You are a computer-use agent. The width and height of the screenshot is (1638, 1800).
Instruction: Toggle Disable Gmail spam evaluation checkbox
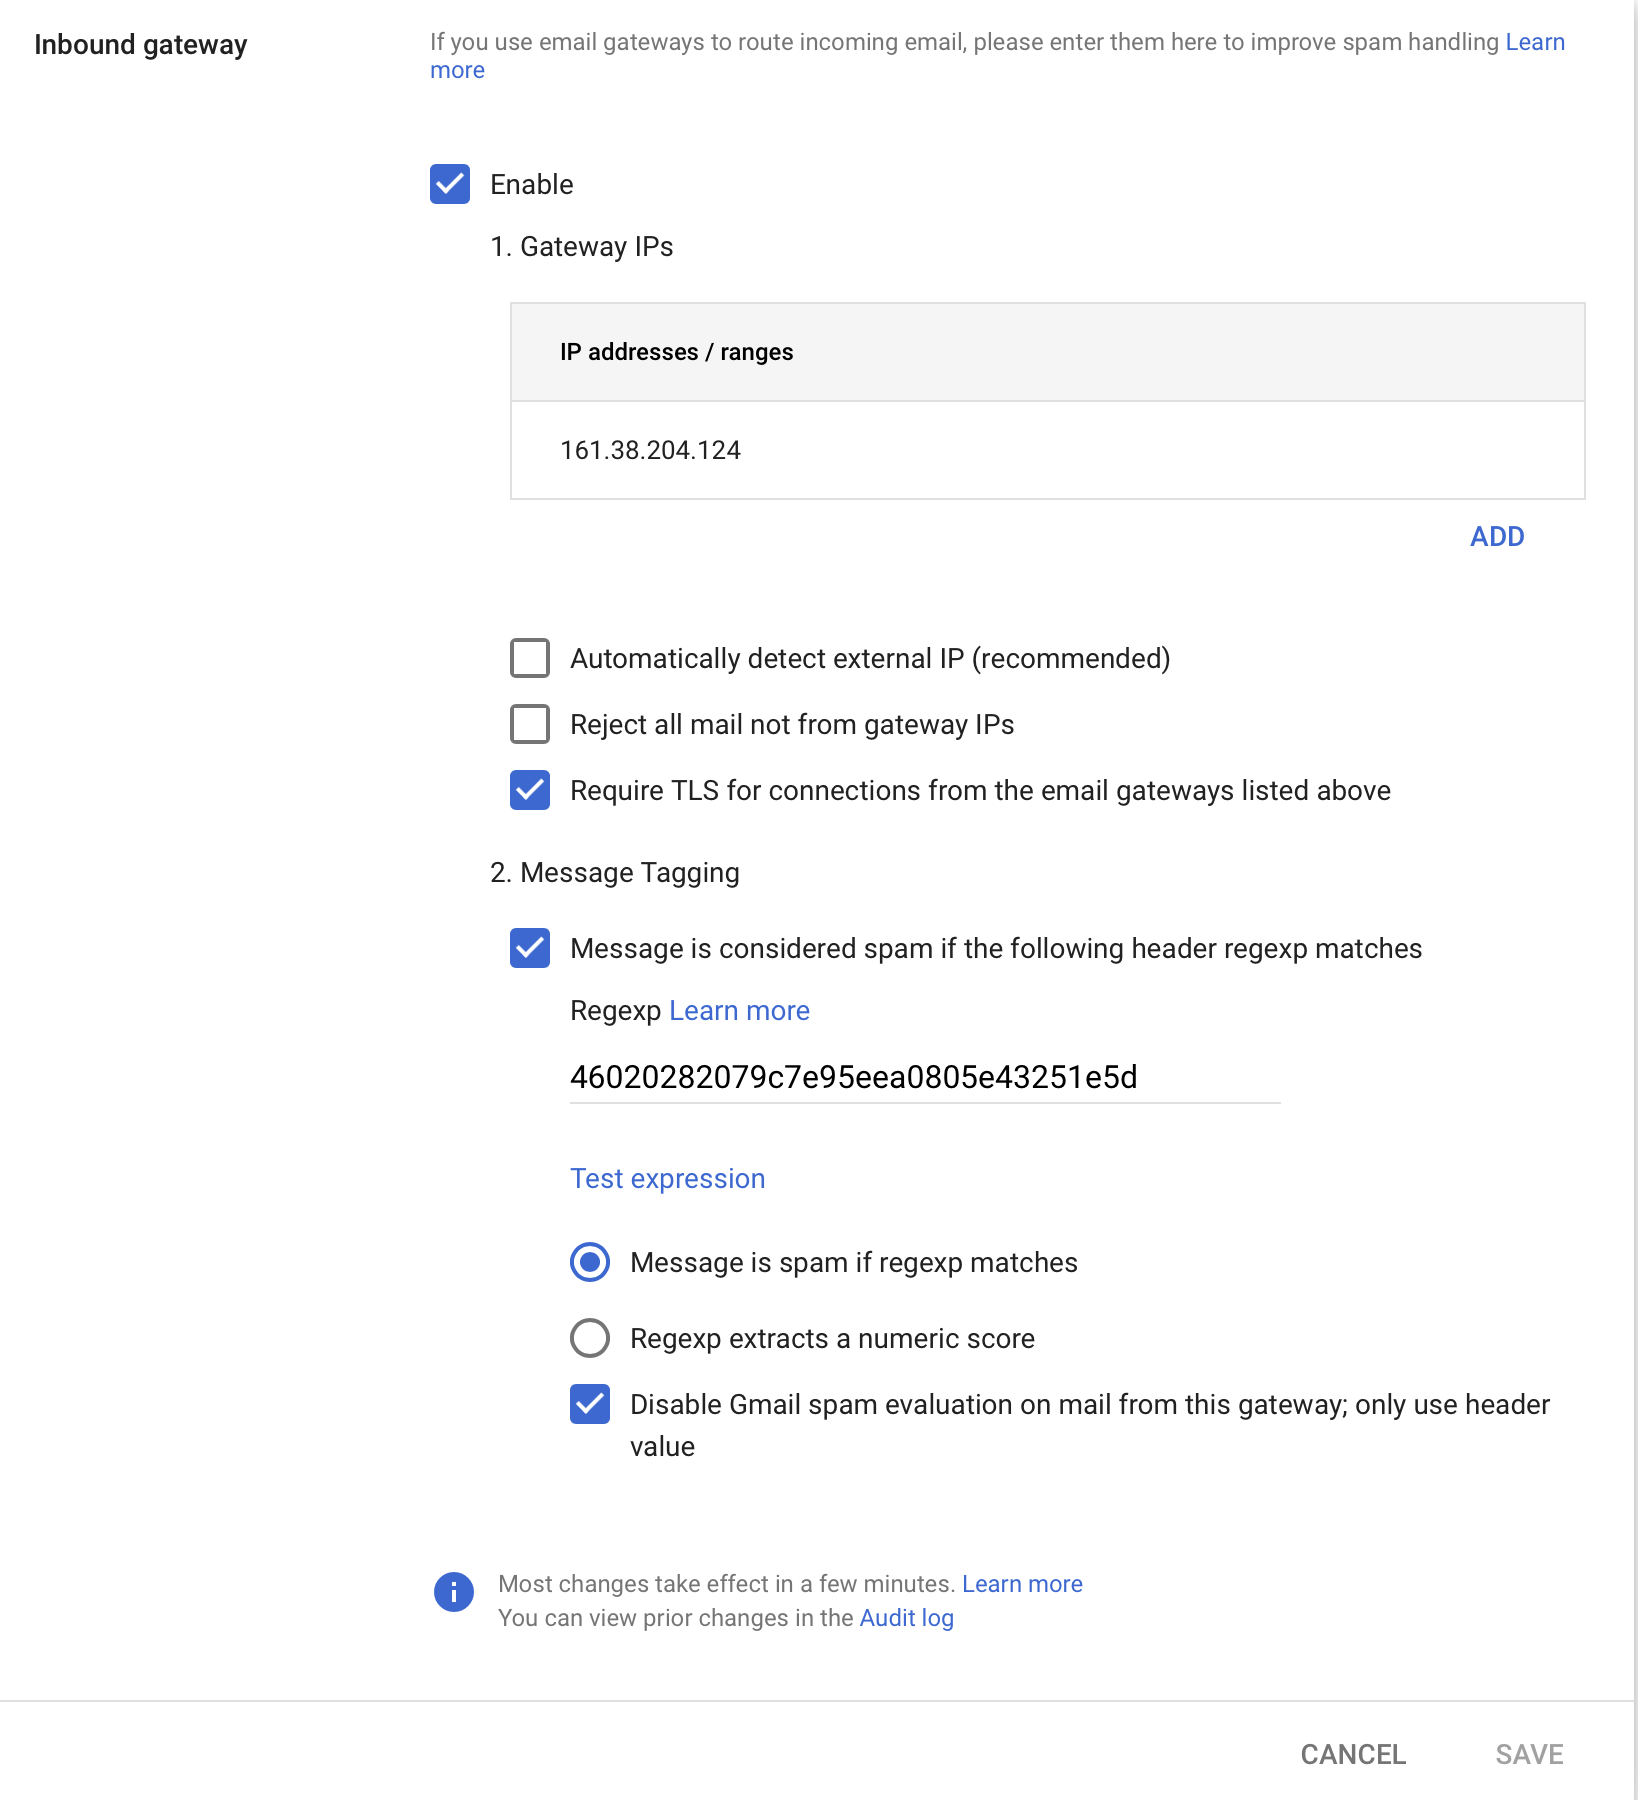[590, 1404]
